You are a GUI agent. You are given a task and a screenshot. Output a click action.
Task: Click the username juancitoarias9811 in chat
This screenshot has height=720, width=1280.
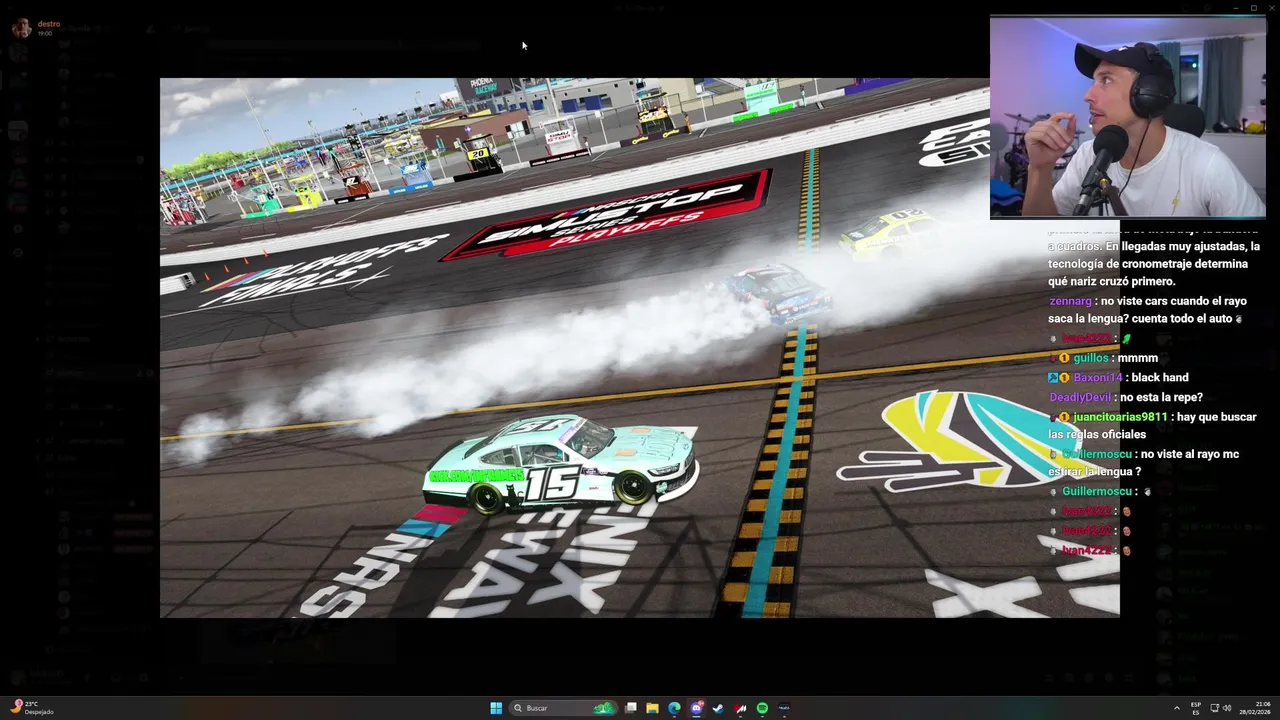tap(1120, 417)
